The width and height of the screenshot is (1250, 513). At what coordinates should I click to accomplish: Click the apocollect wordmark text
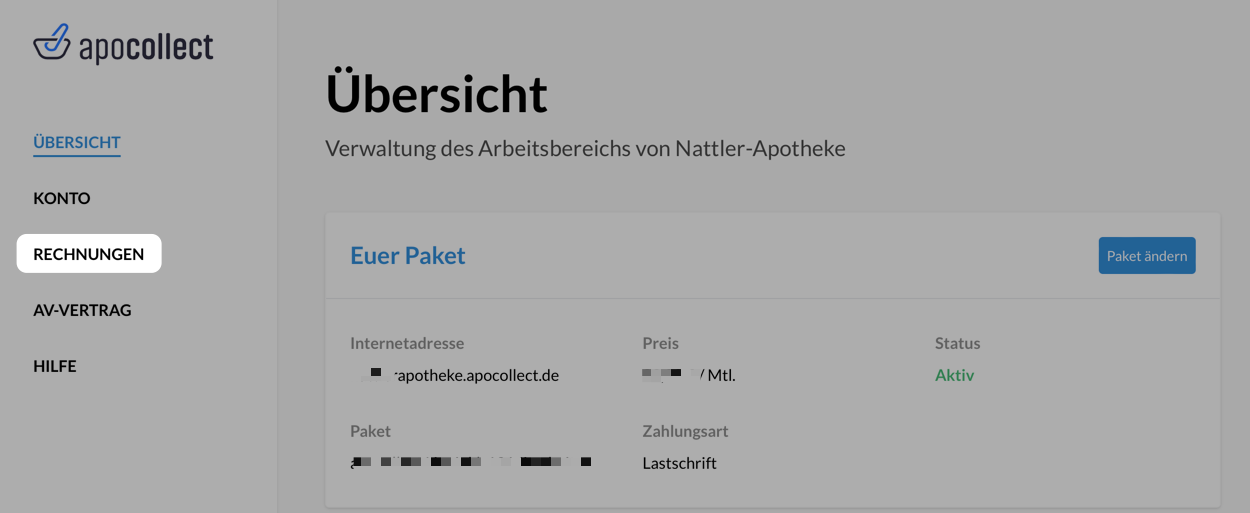(146, 47)
